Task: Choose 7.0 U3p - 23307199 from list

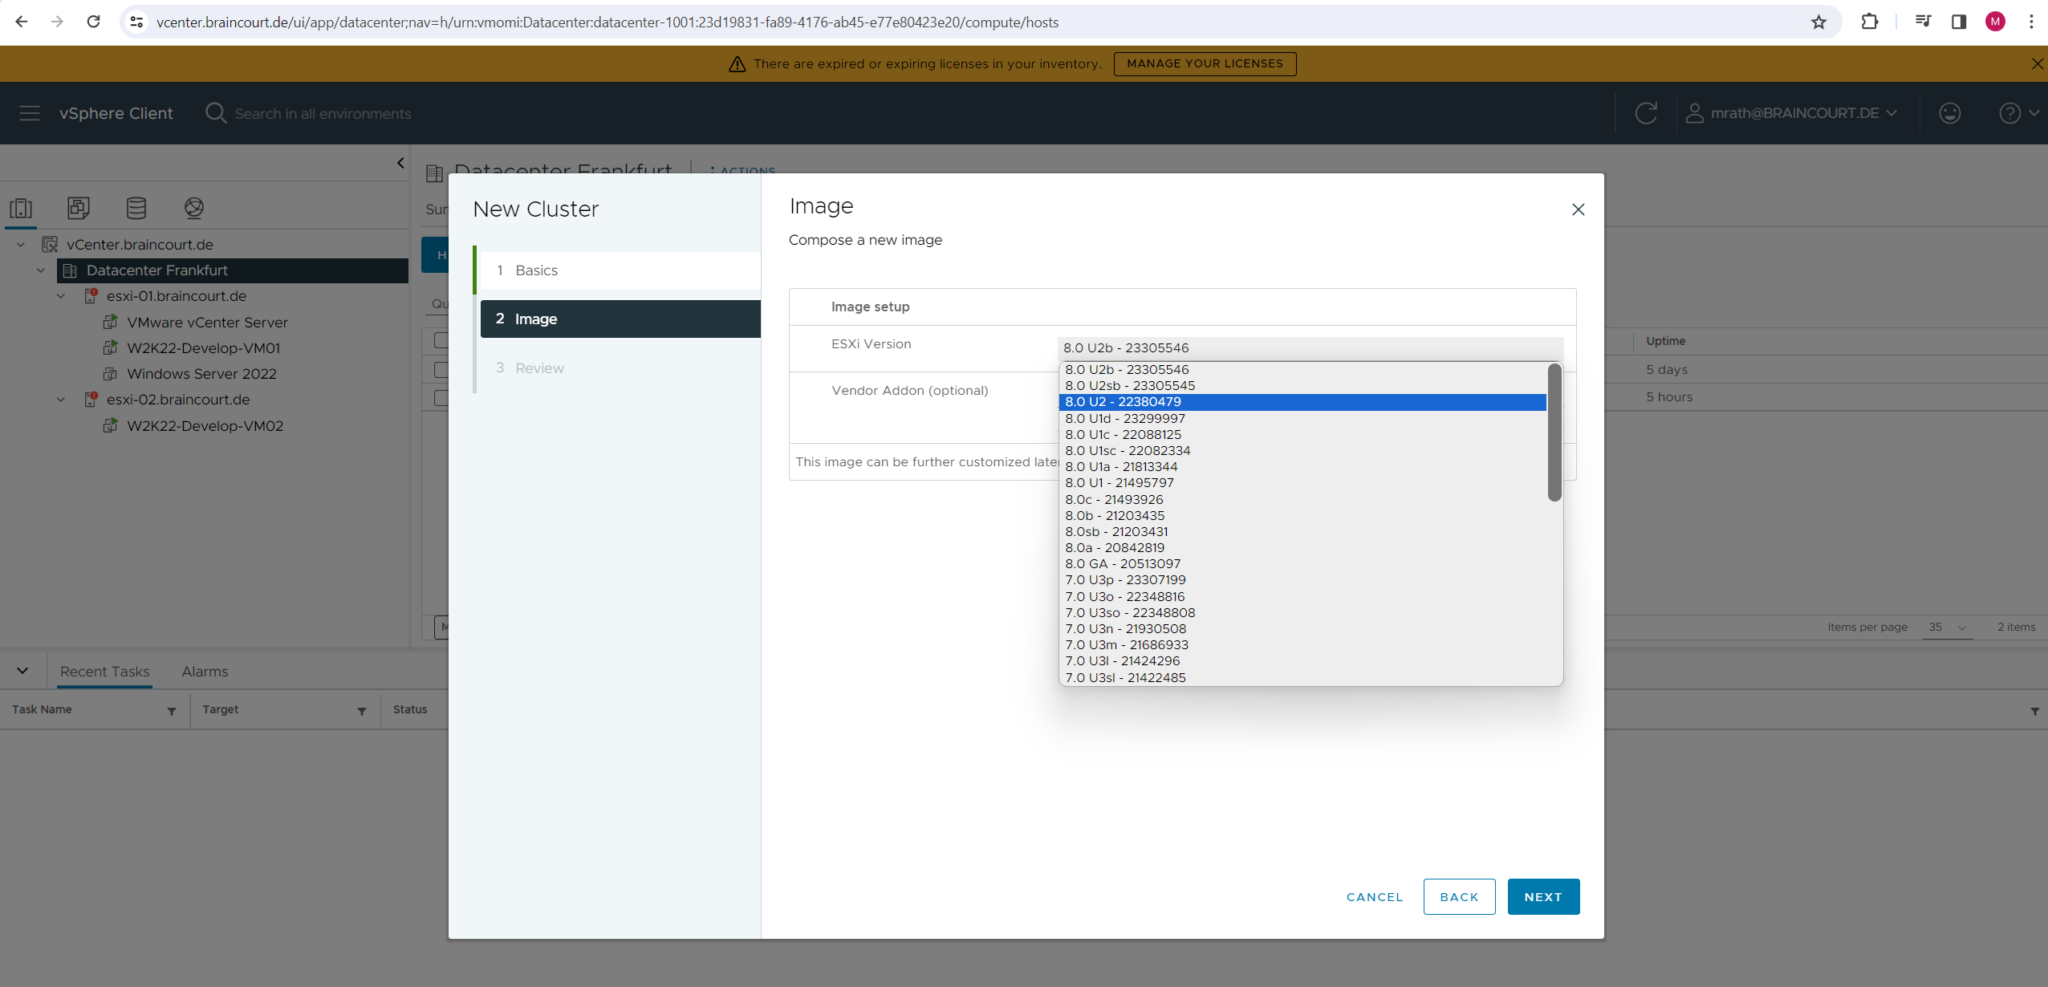Action: [1125, 580]
